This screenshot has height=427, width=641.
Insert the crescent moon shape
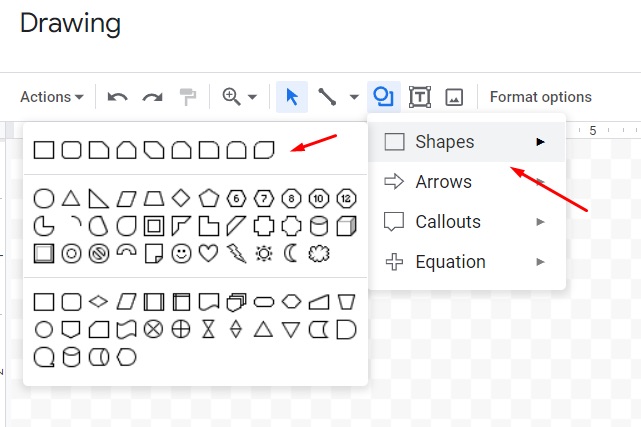(x=291, y=253)
